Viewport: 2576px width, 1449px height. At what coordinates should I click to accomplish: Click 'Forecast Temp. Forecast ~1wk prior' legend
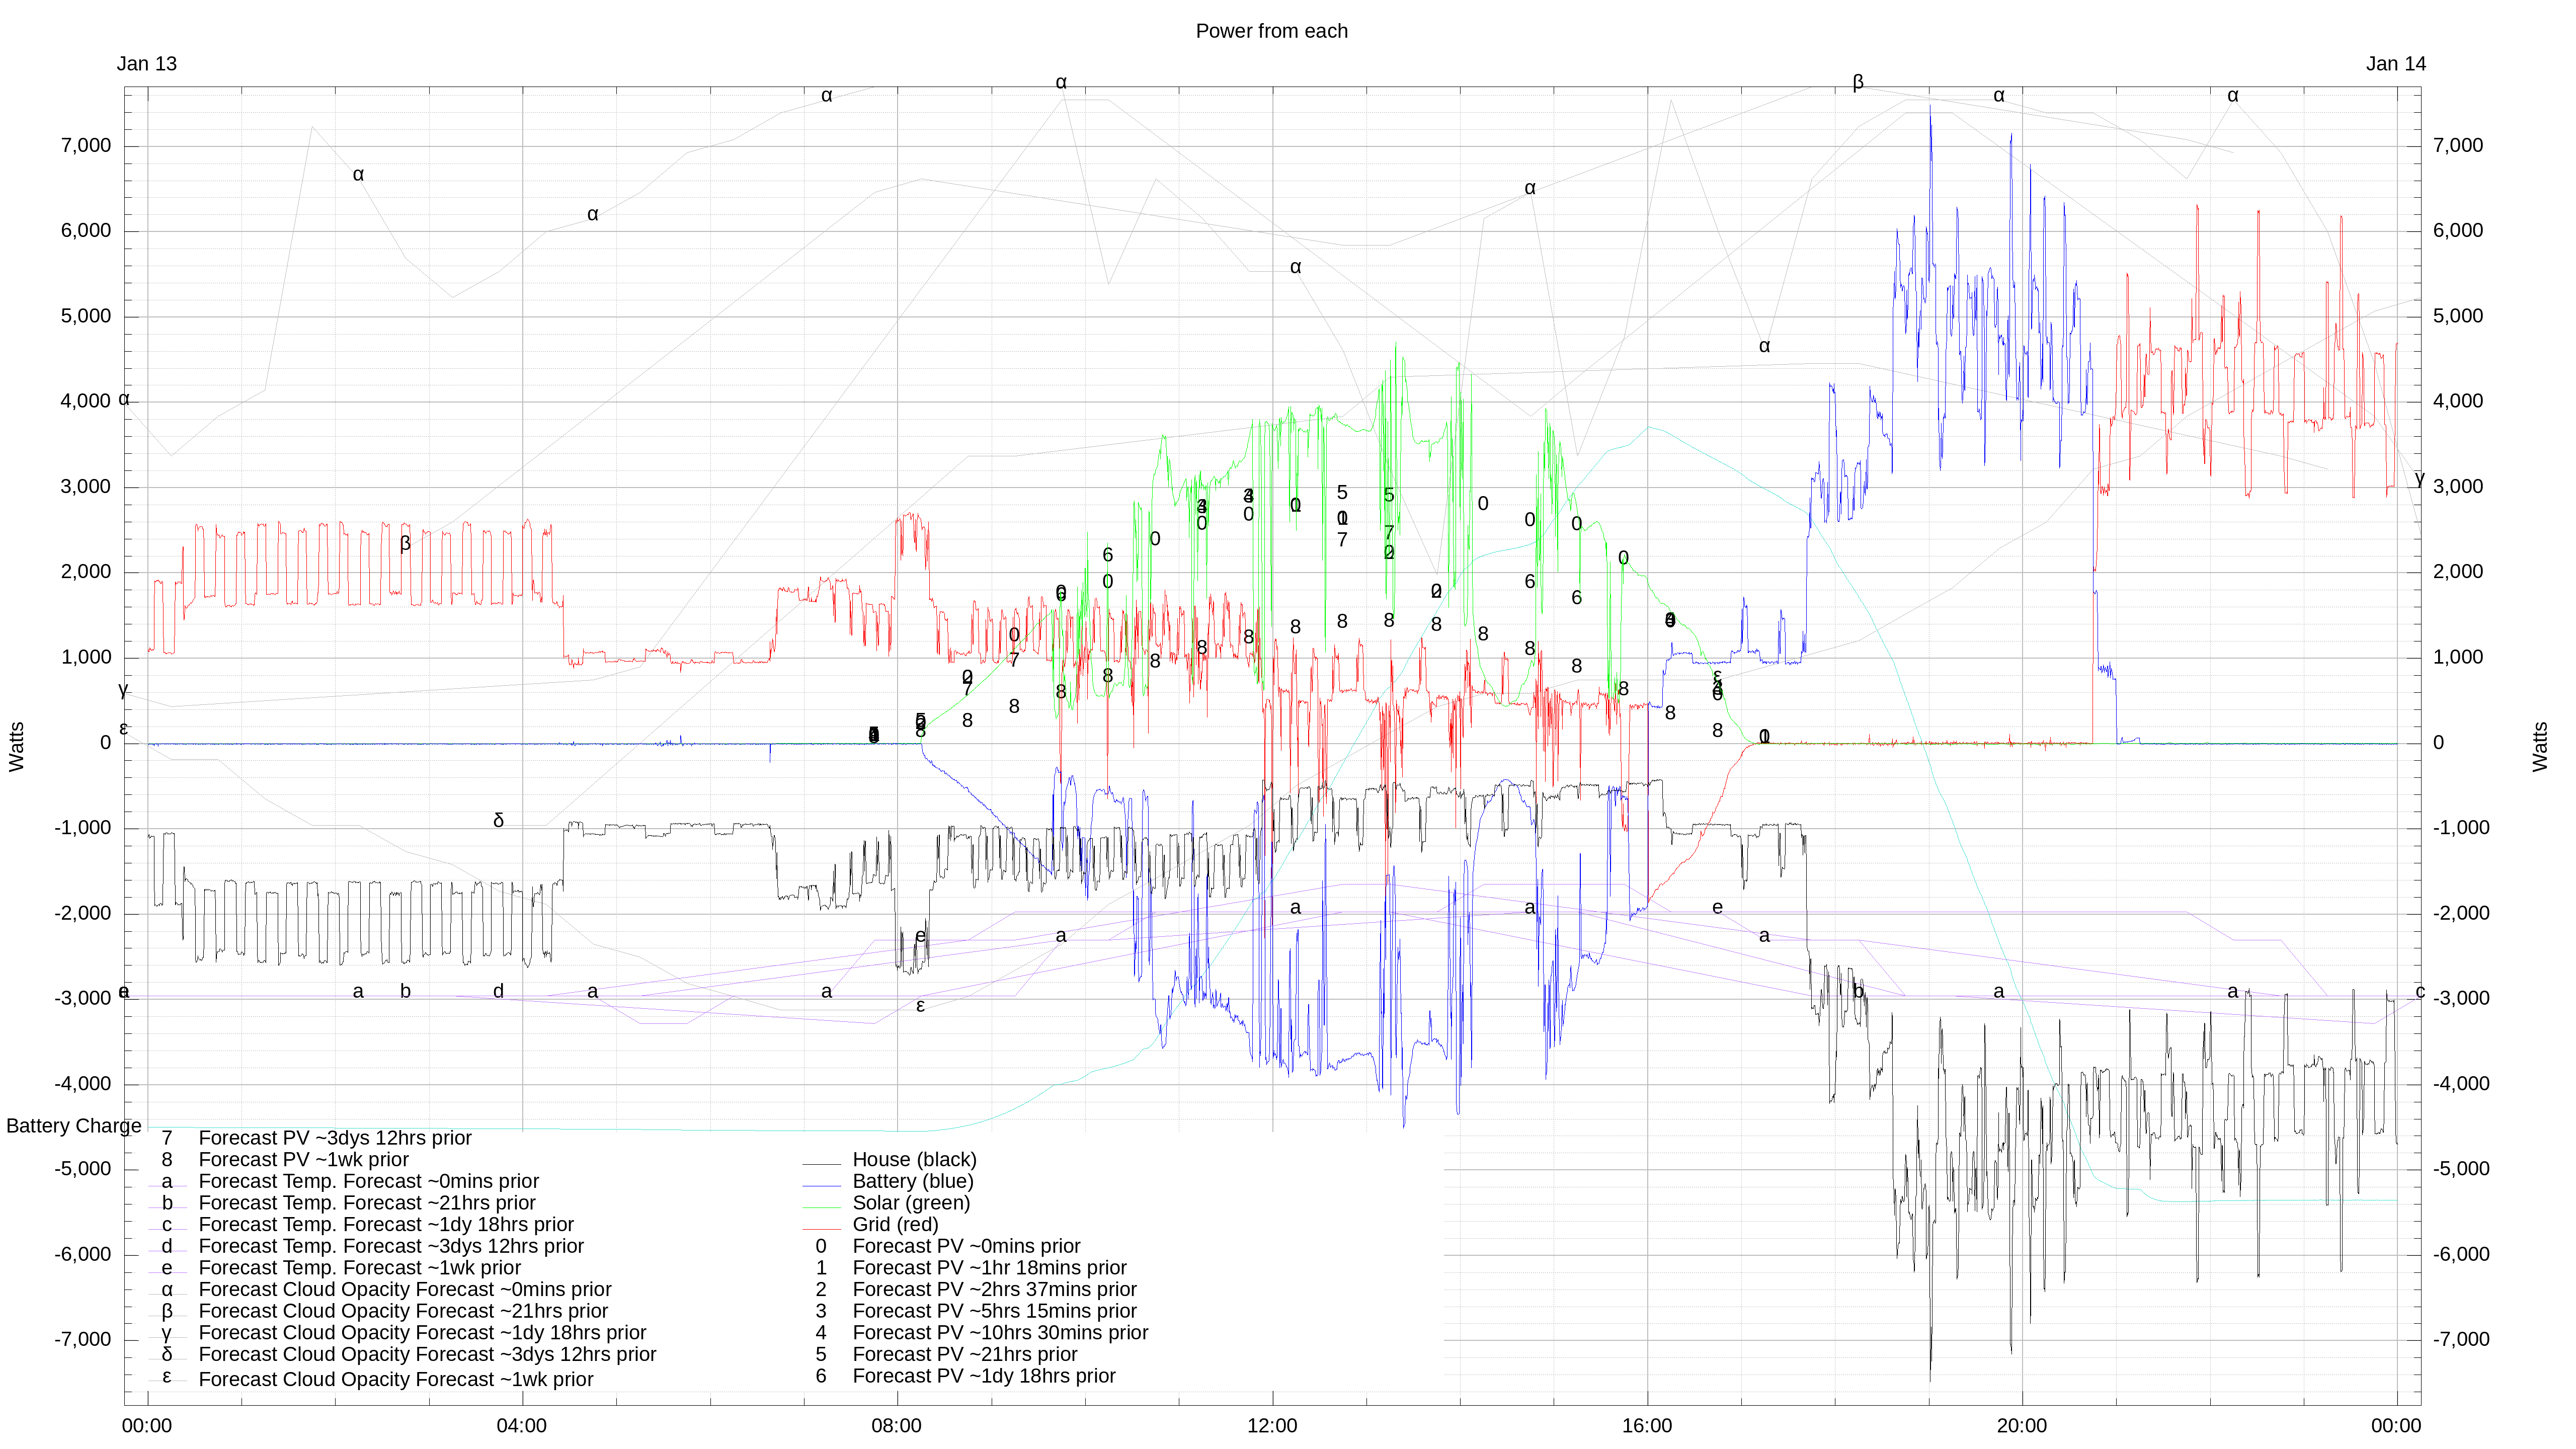[x=360, y=1268]
